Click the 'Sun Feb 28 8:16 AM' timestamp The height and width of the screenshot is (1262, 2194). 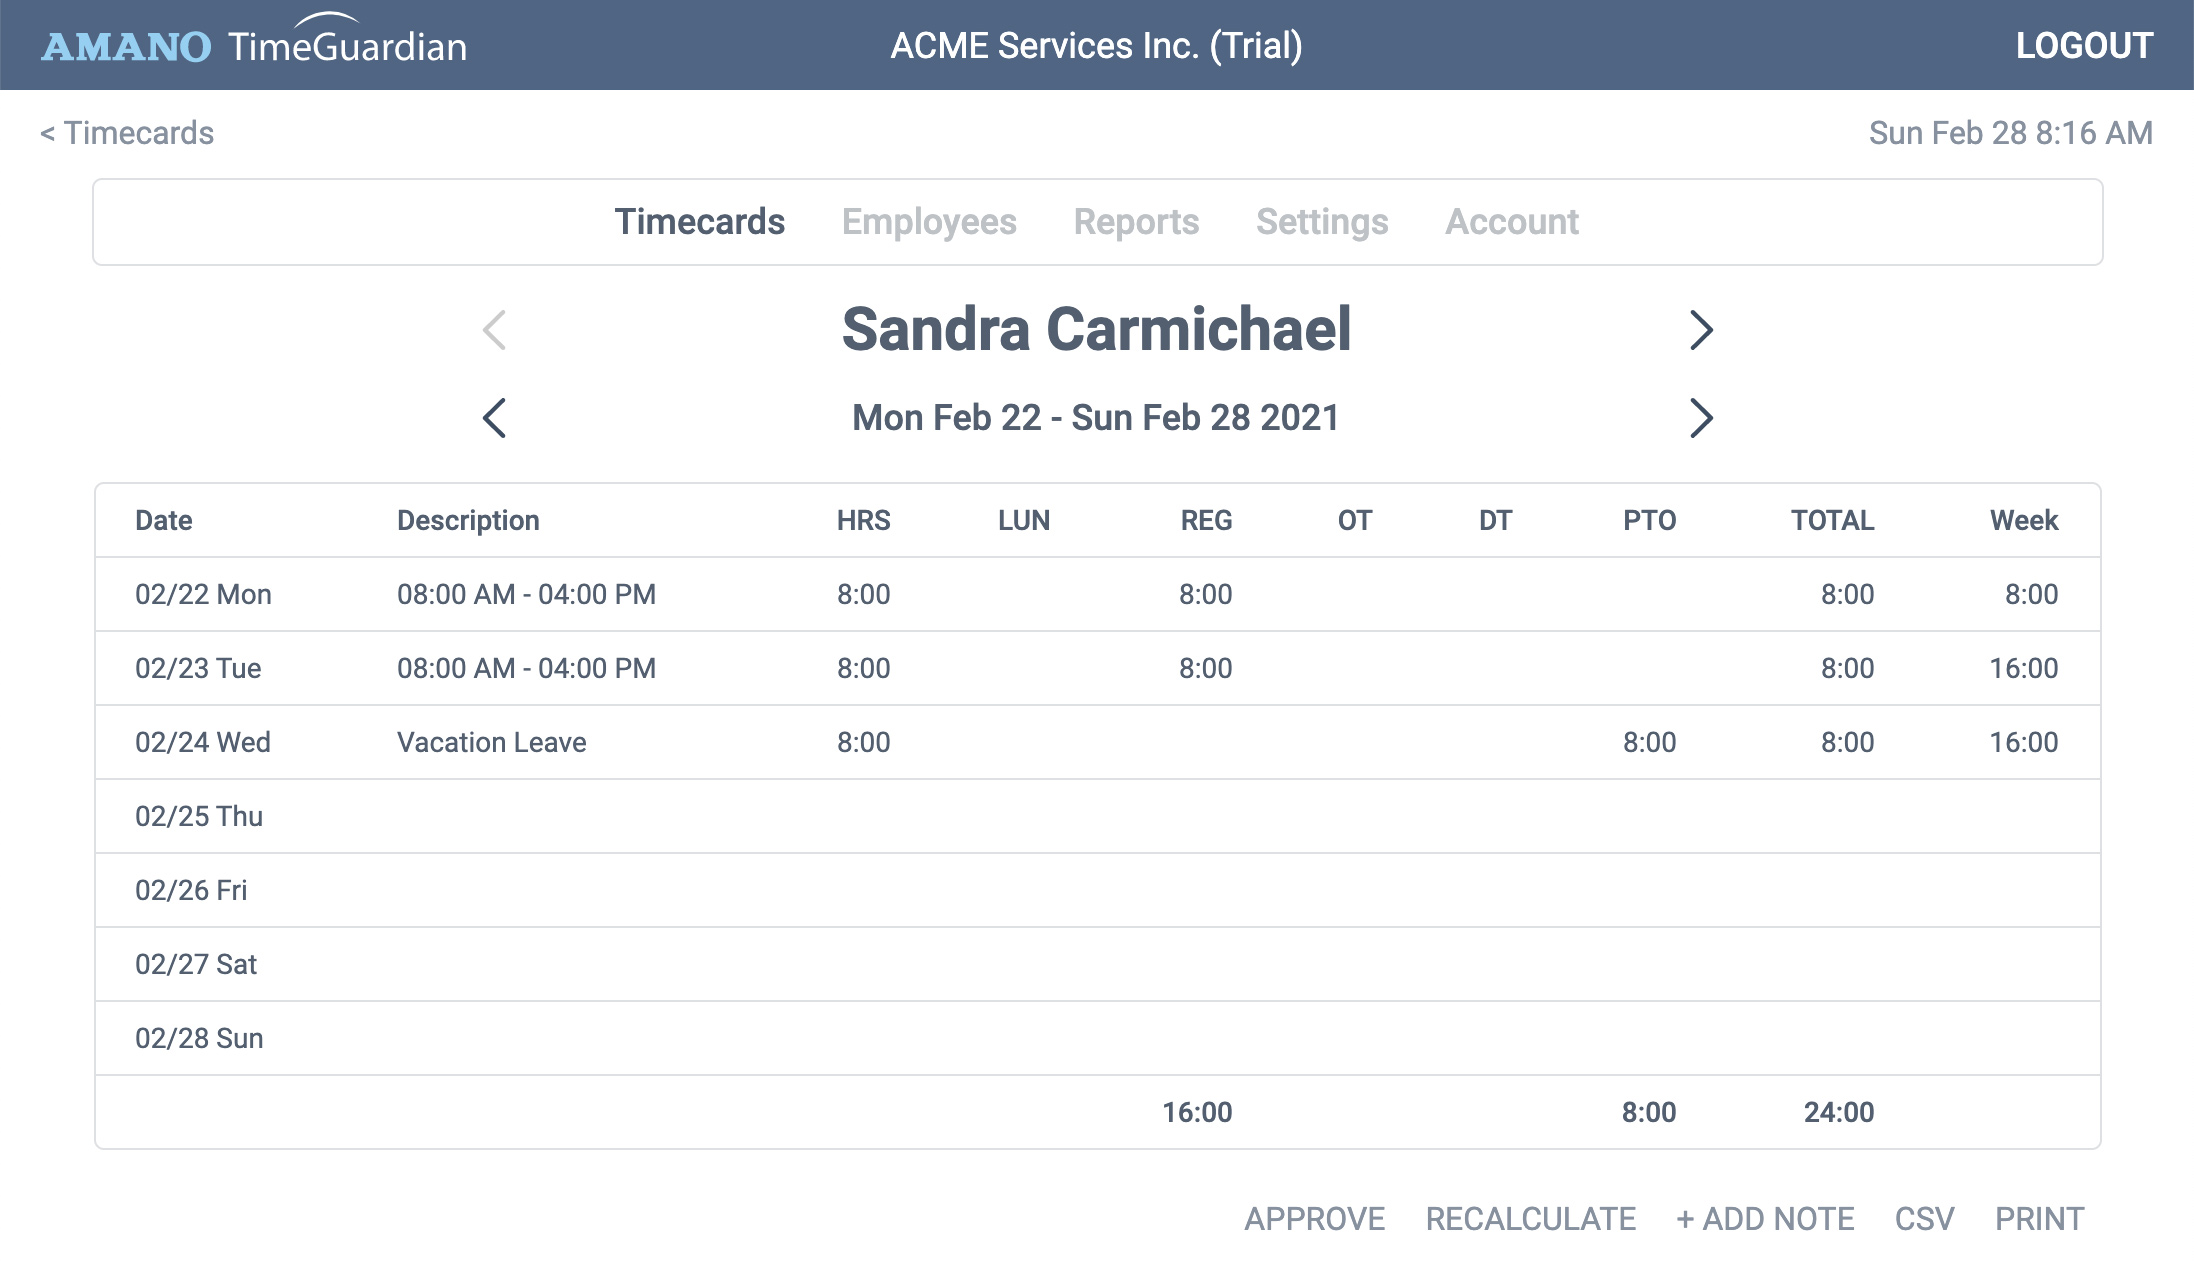tap(2010, 133)
